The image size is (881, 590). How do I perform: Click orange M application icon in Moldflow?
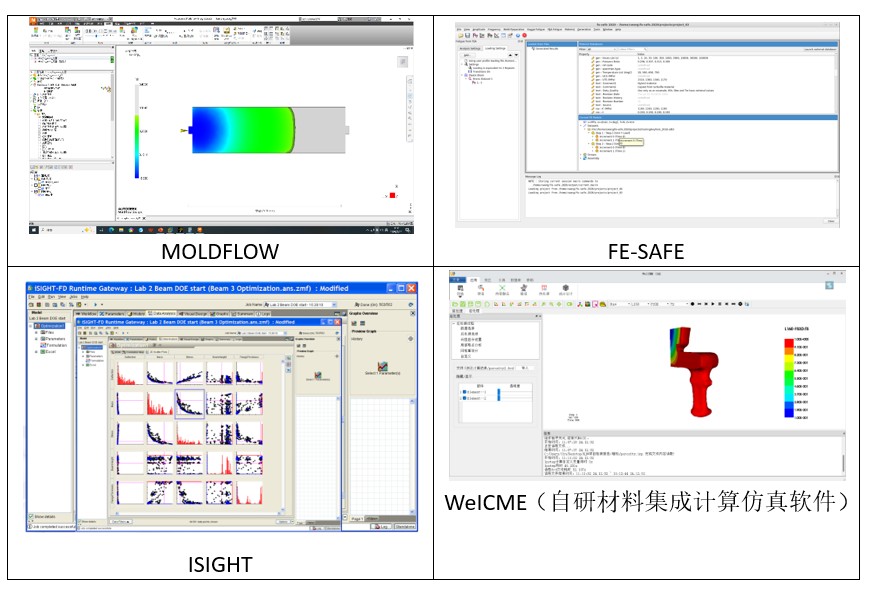click(33, 20)
